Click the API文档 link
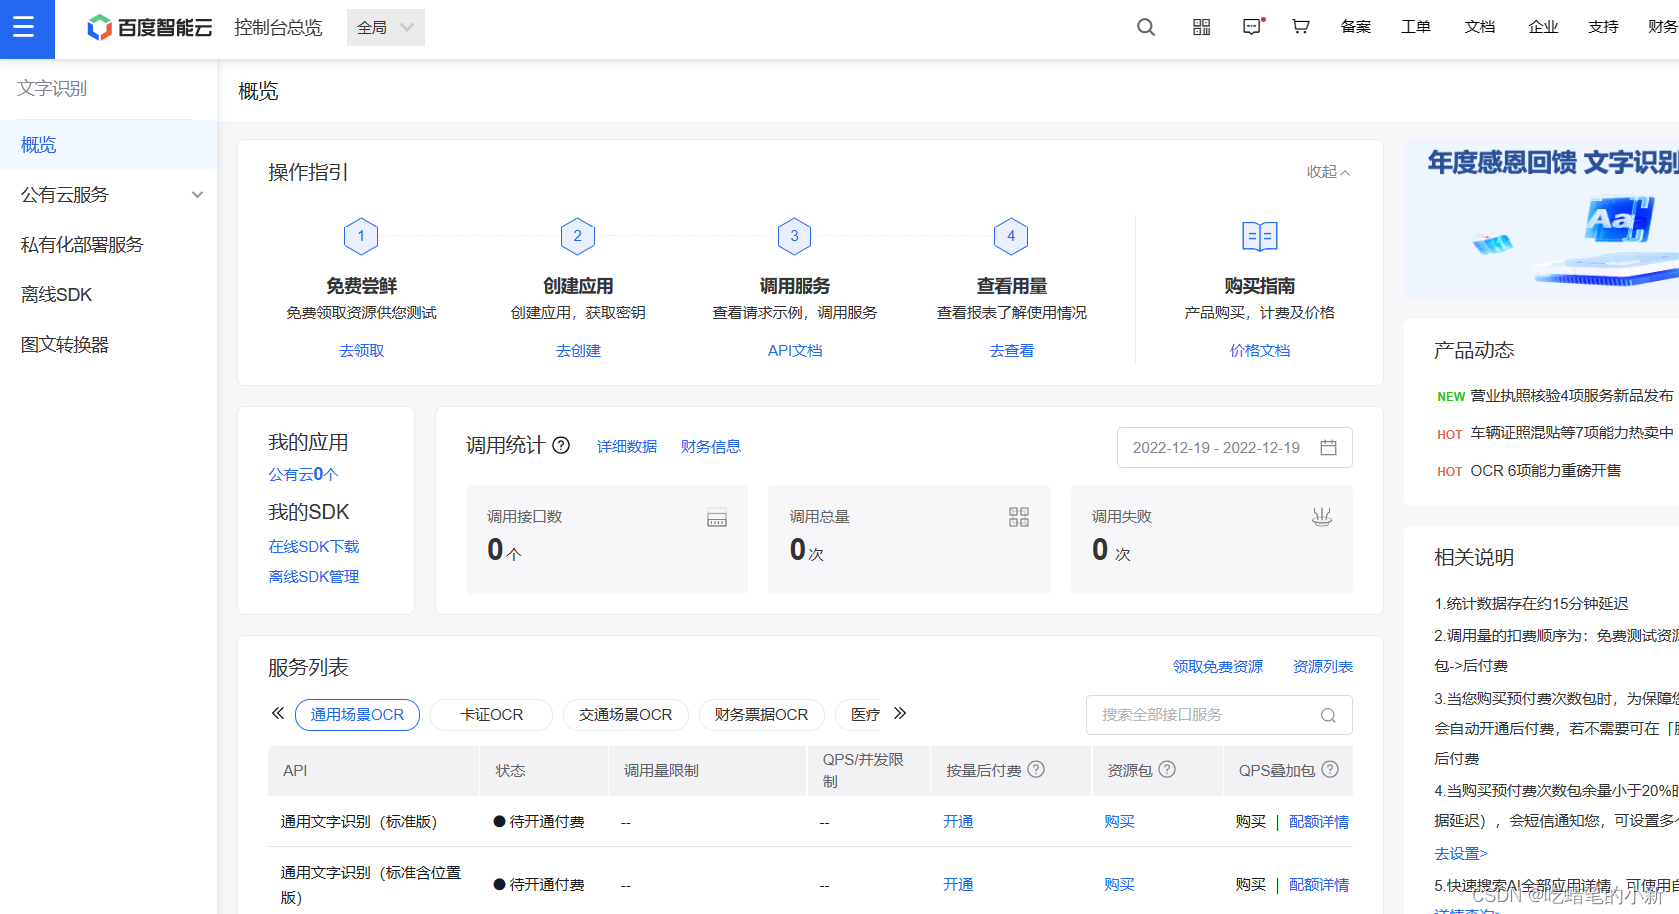This screenshot has height=914, width=1679. pyautogui.click(x=795, y=351)
